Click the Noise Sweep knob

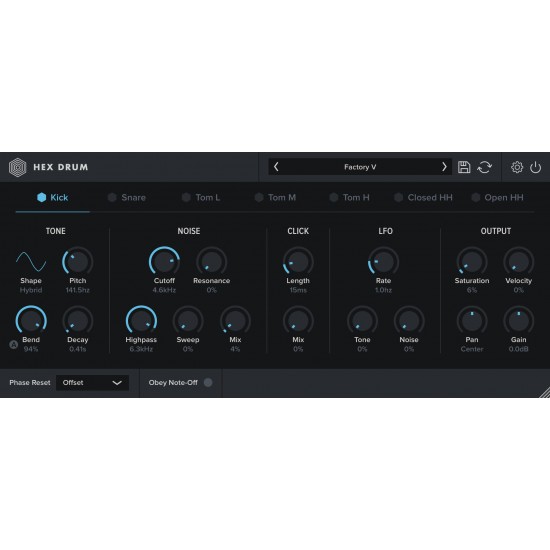(x=188, y=321)
